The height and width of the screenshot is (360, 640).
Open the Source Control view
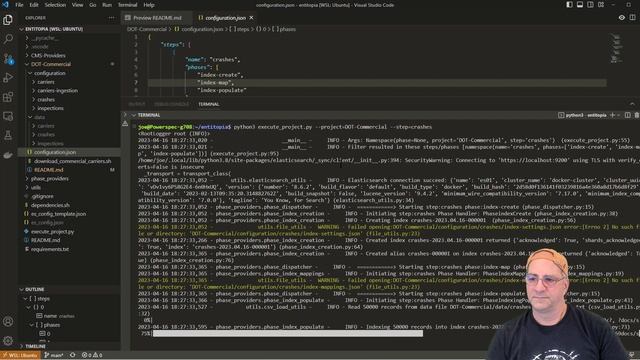[x=8, y=59]
